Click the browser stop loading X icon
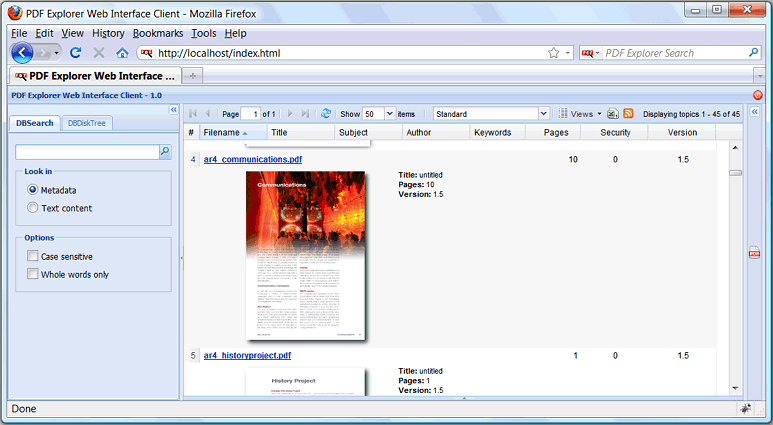 click(x=99, y=53)
